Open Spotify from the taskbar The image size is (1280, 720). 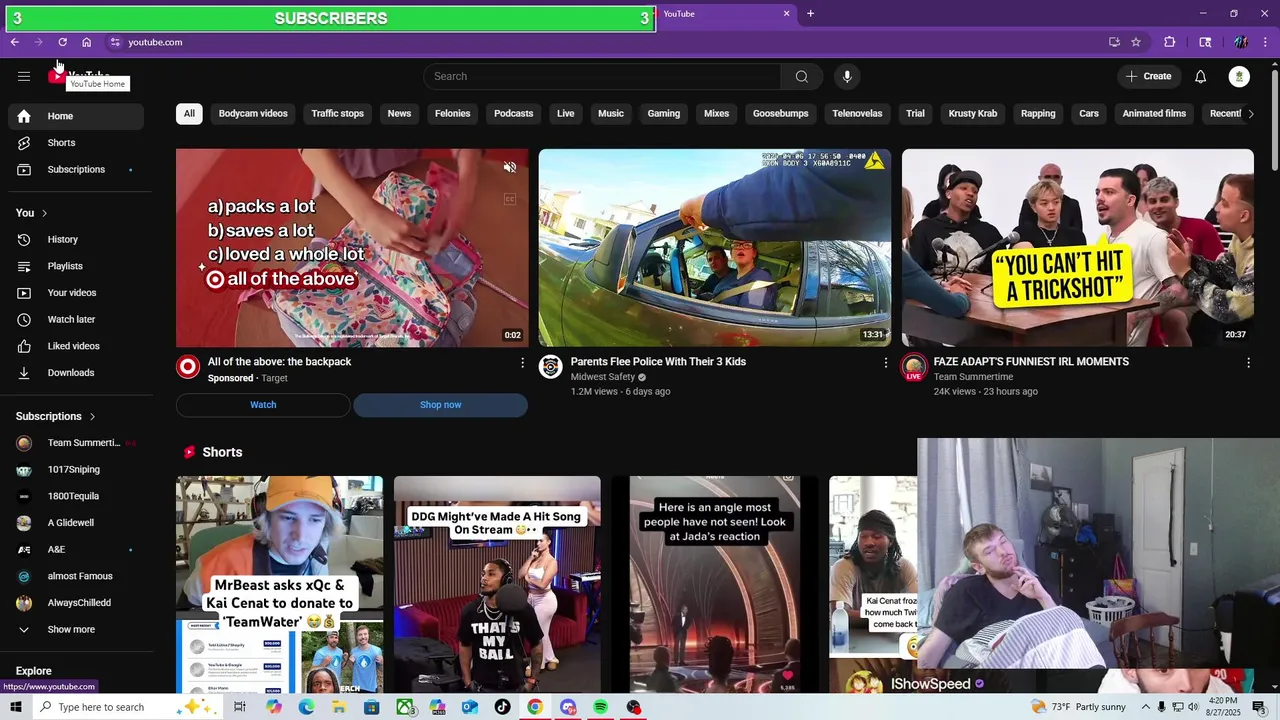pos(600,707)
